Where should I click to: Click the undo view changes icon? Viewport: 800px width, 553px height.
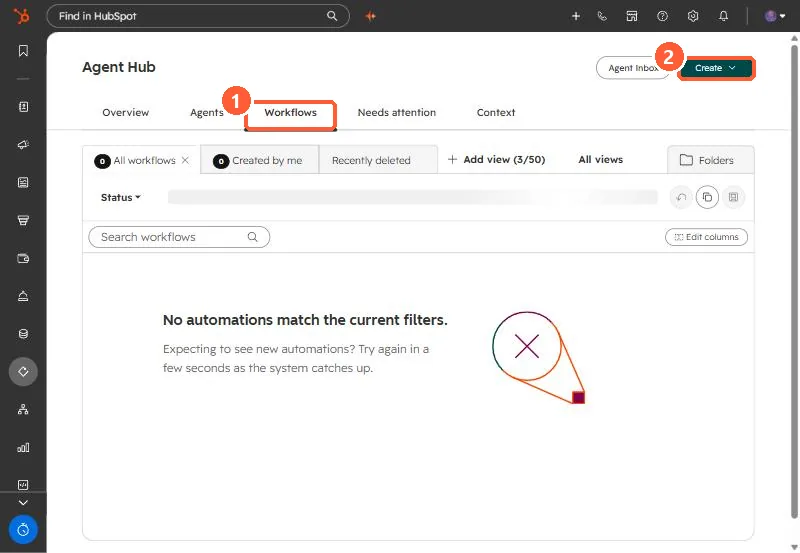click(x=681, y=197)
